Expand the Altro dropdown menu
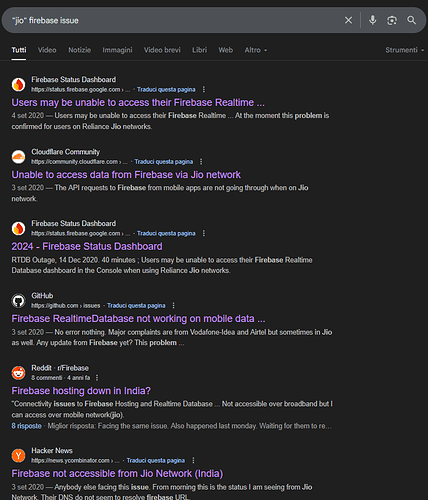The width and height of the screenshot is (428, 500). [256, 50]
